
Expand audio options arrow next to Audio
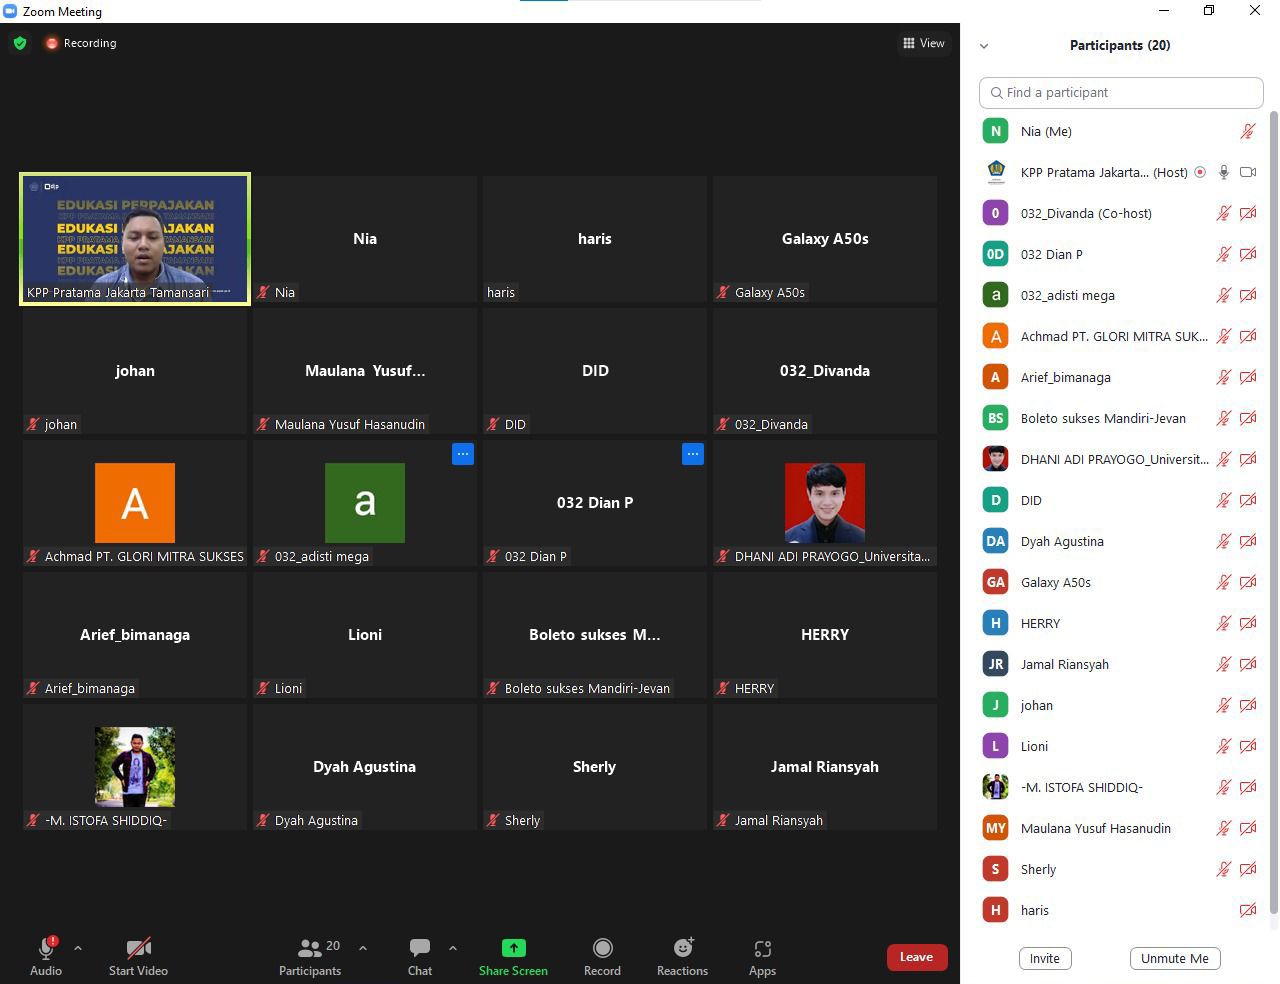[x=78, y=948]
